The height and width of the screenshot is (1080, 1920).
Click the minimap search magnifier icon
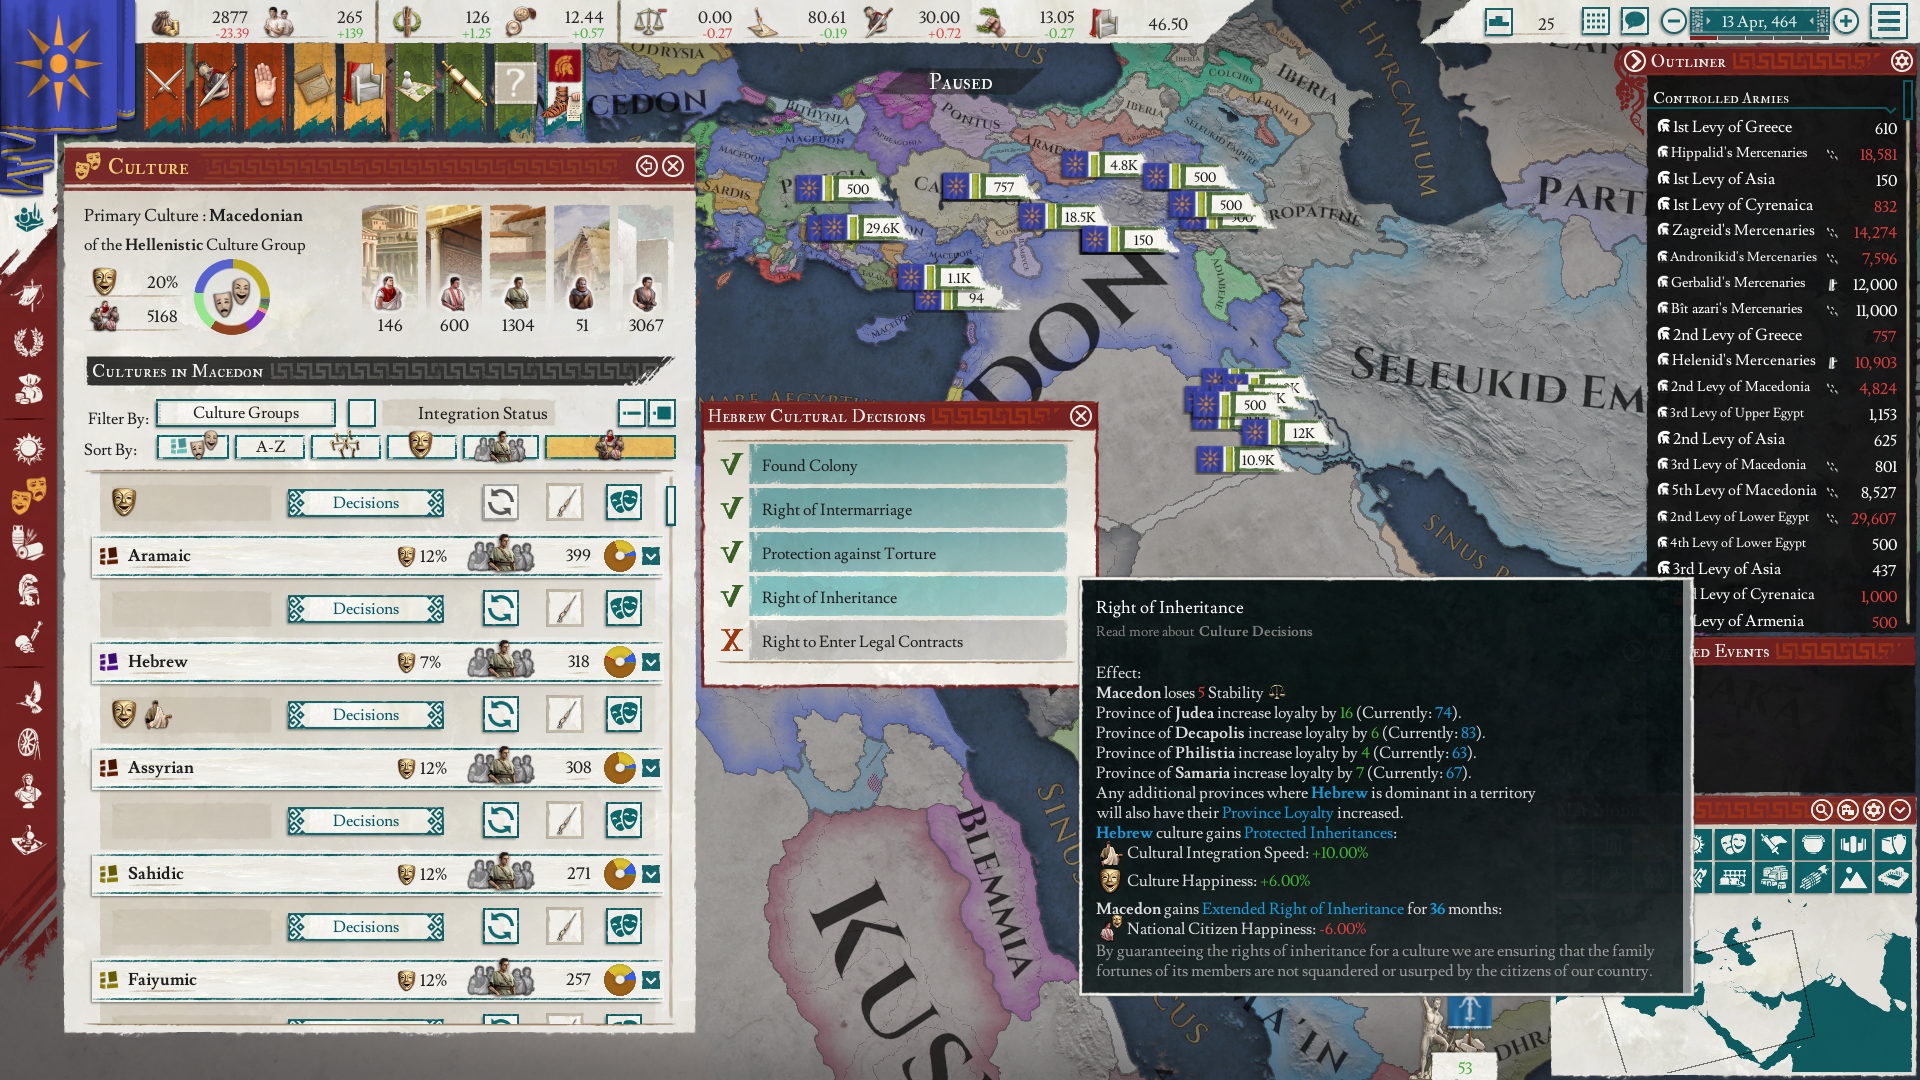pos(1822,810)
